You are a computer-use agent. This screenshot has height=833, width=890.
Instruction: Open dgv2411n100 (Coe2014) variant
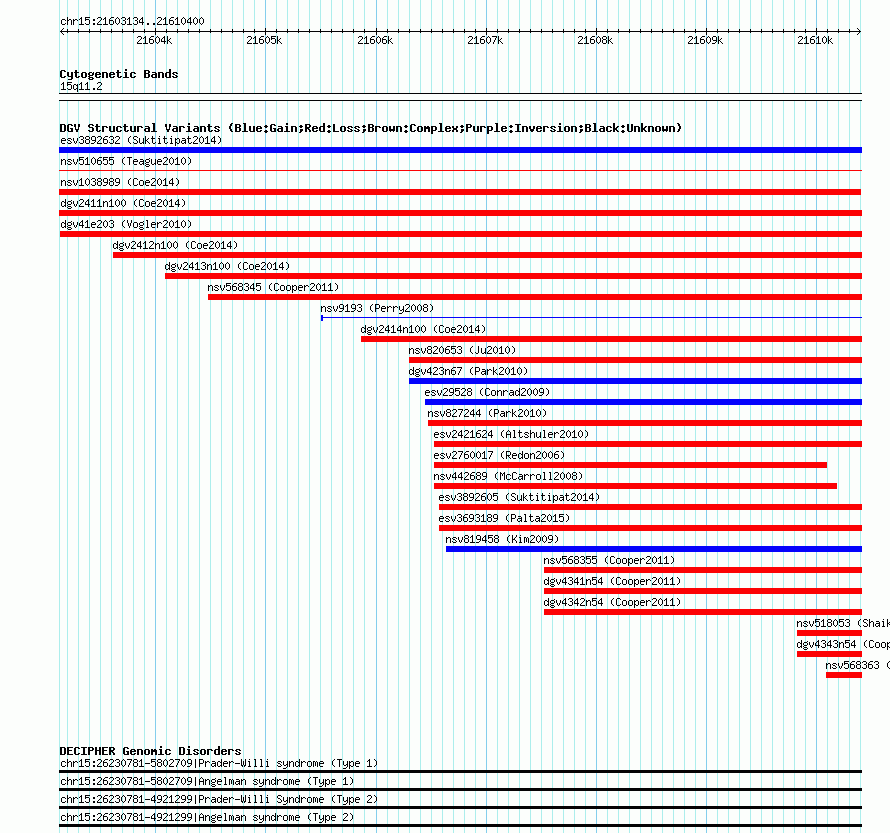(123, 203)
